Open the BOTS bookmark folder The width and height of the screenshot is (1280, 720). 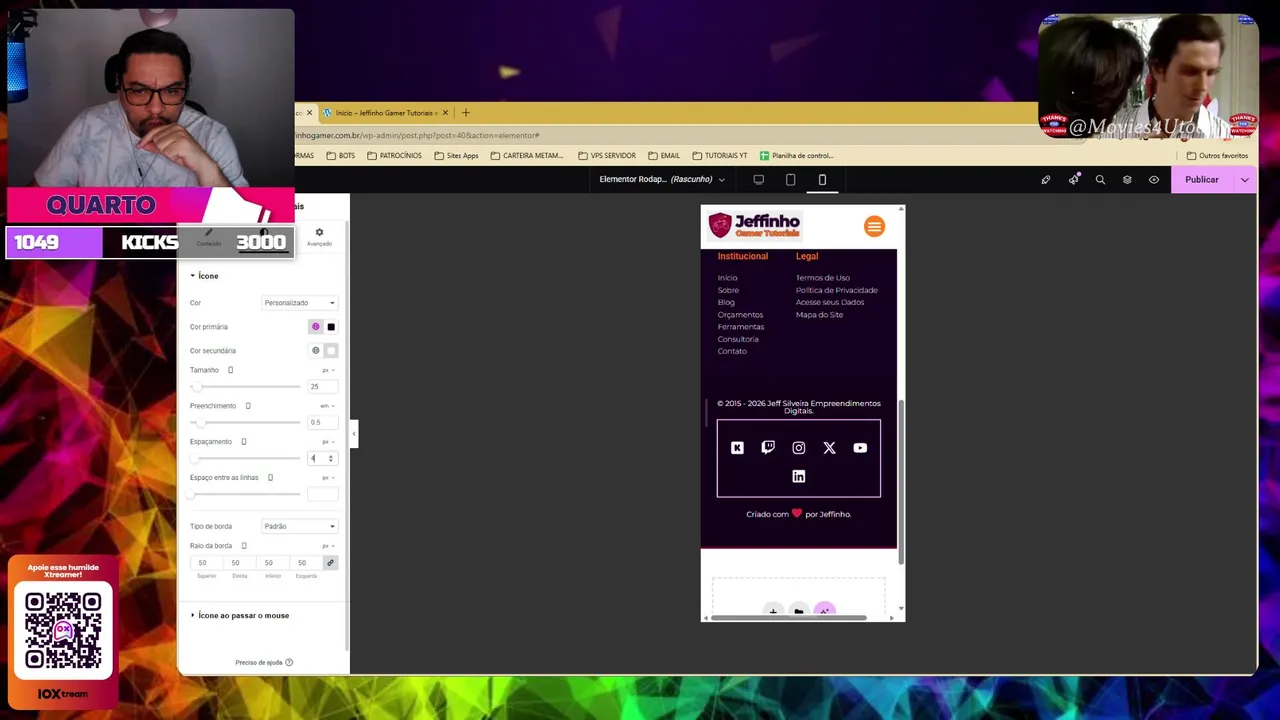[x=340, y=156]
